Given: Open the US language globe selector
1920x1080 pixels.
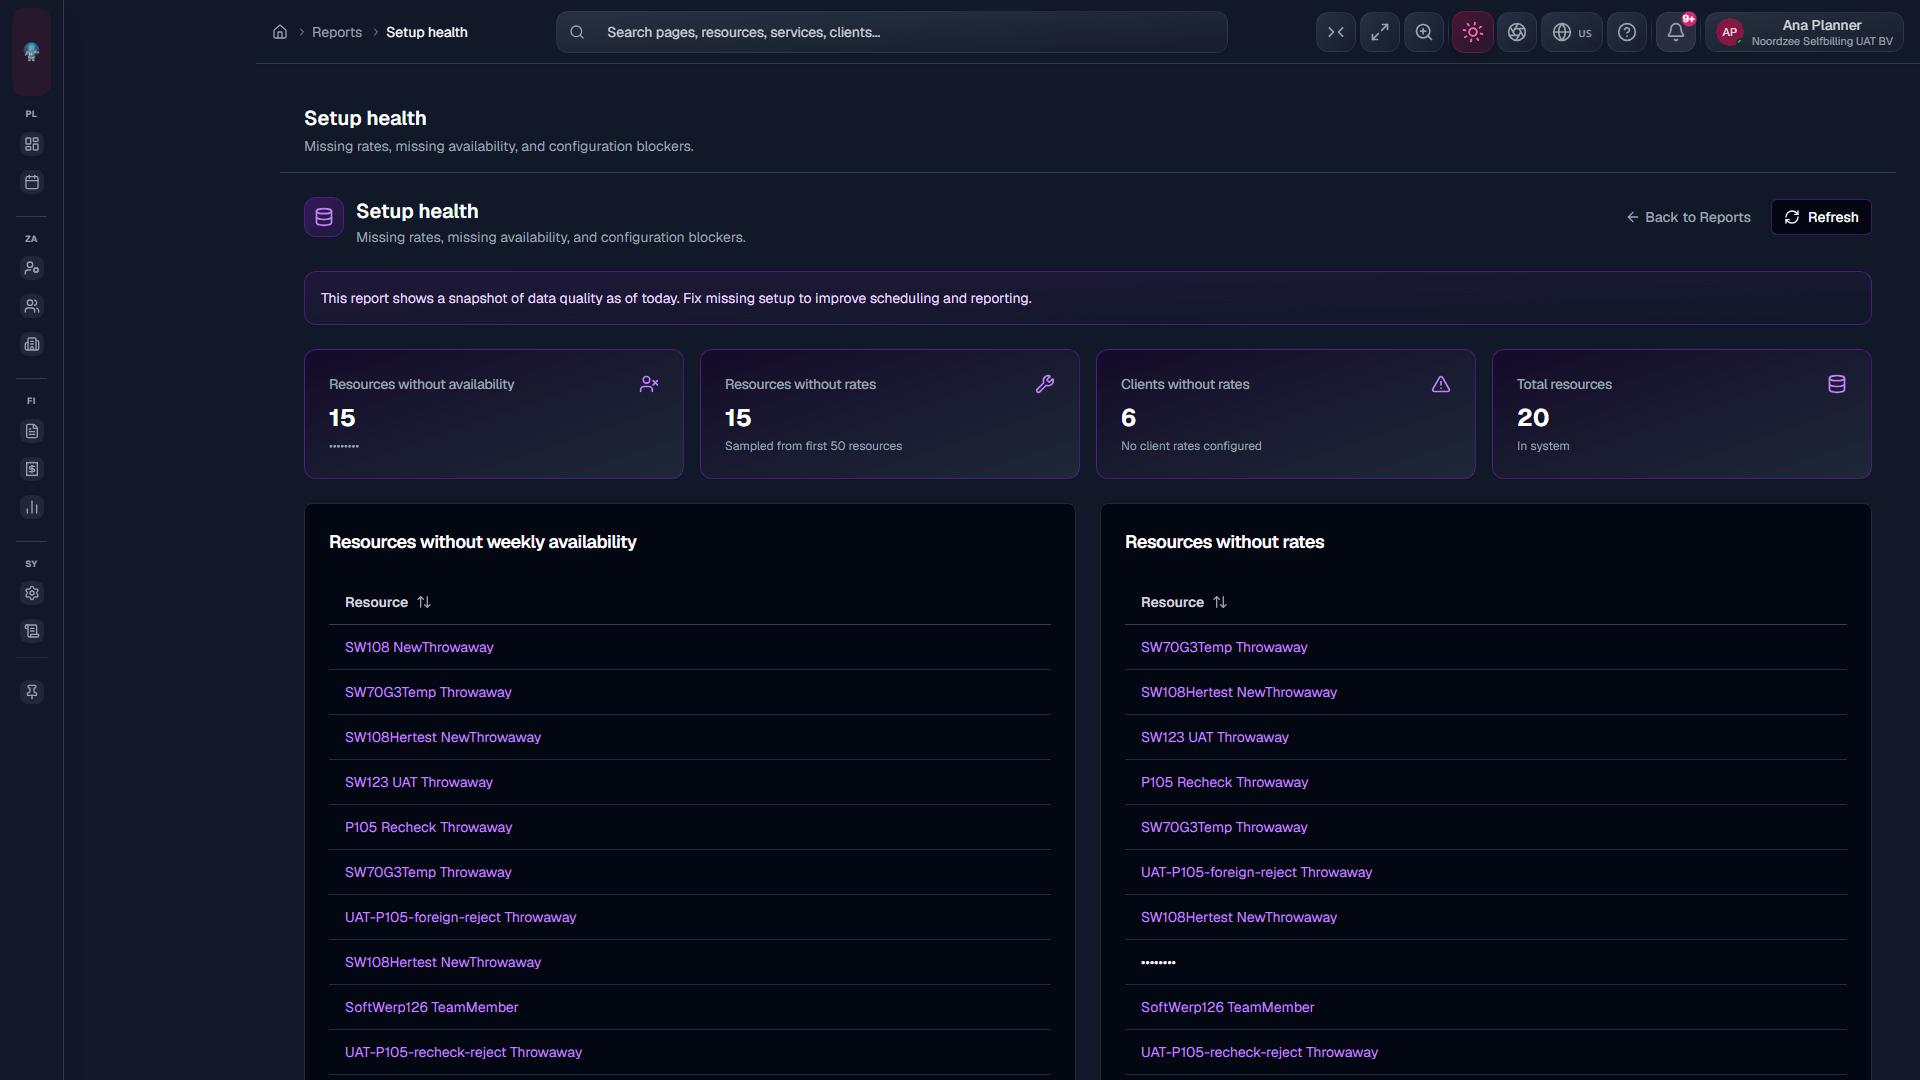Looking at the screenshot, I should (x=1572, y=32).
